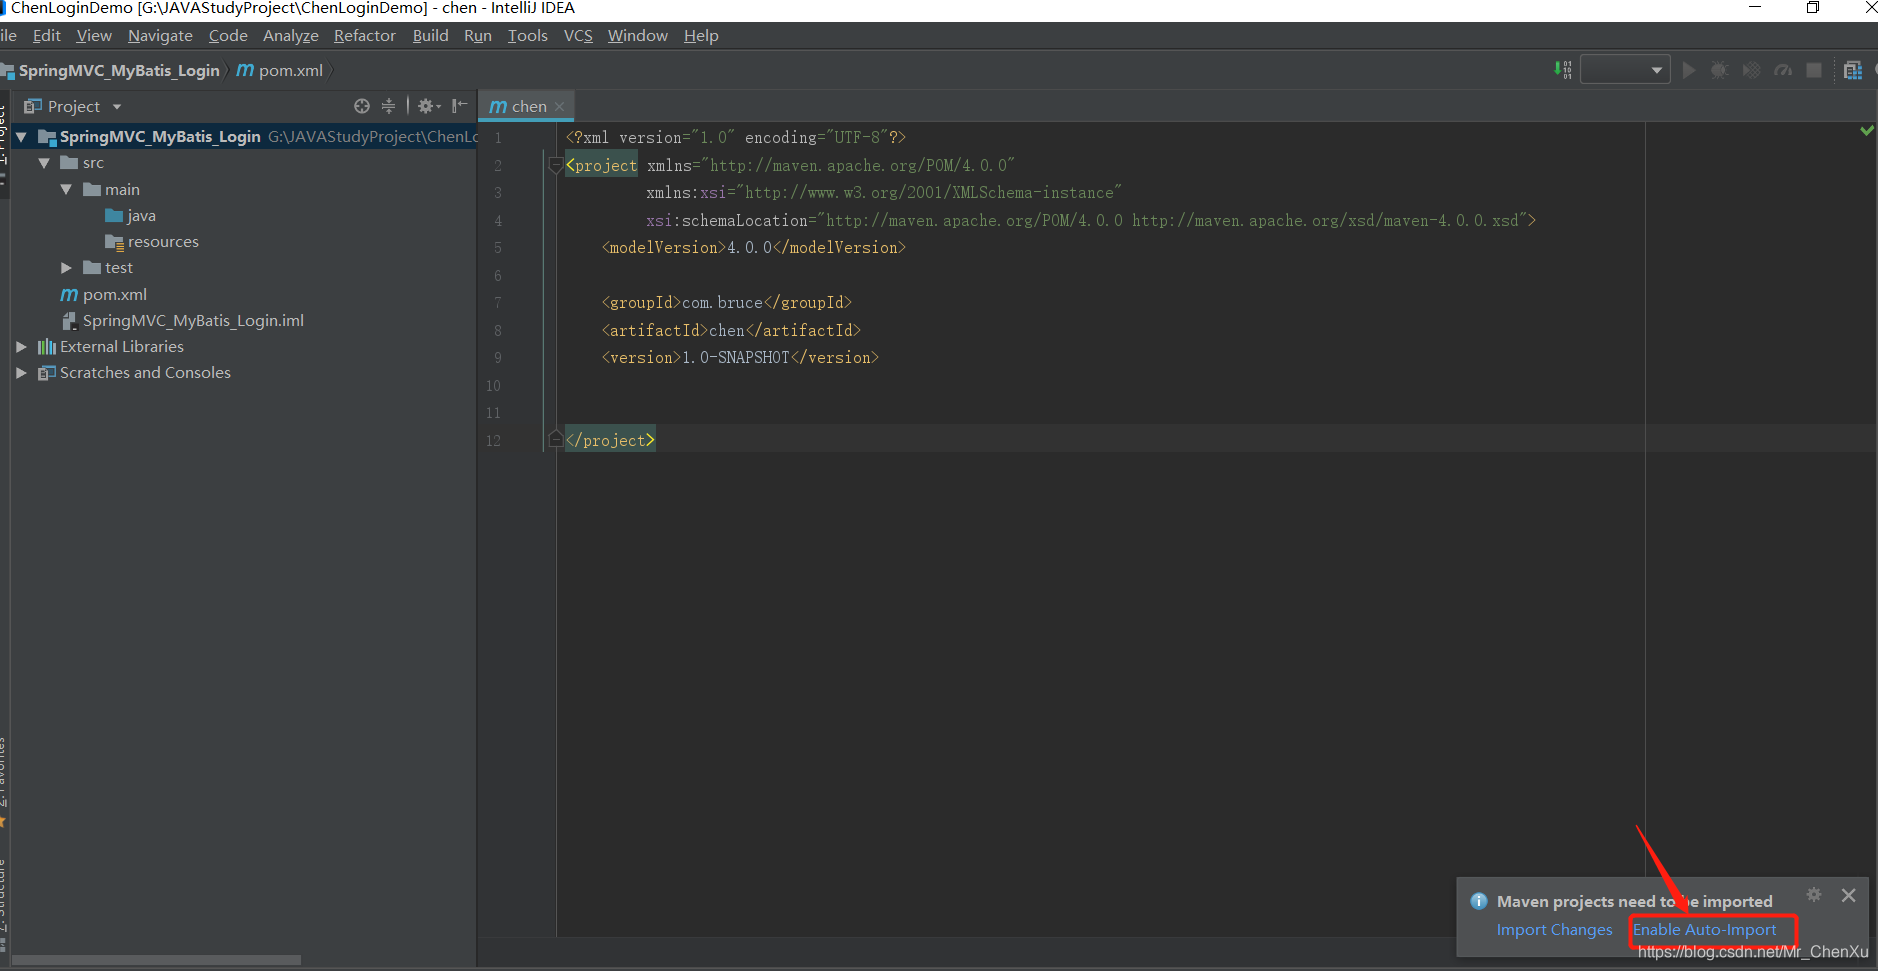This screenshot has width=1878, height=971.
Task: Click the Run play icon
Action: 1689,70
